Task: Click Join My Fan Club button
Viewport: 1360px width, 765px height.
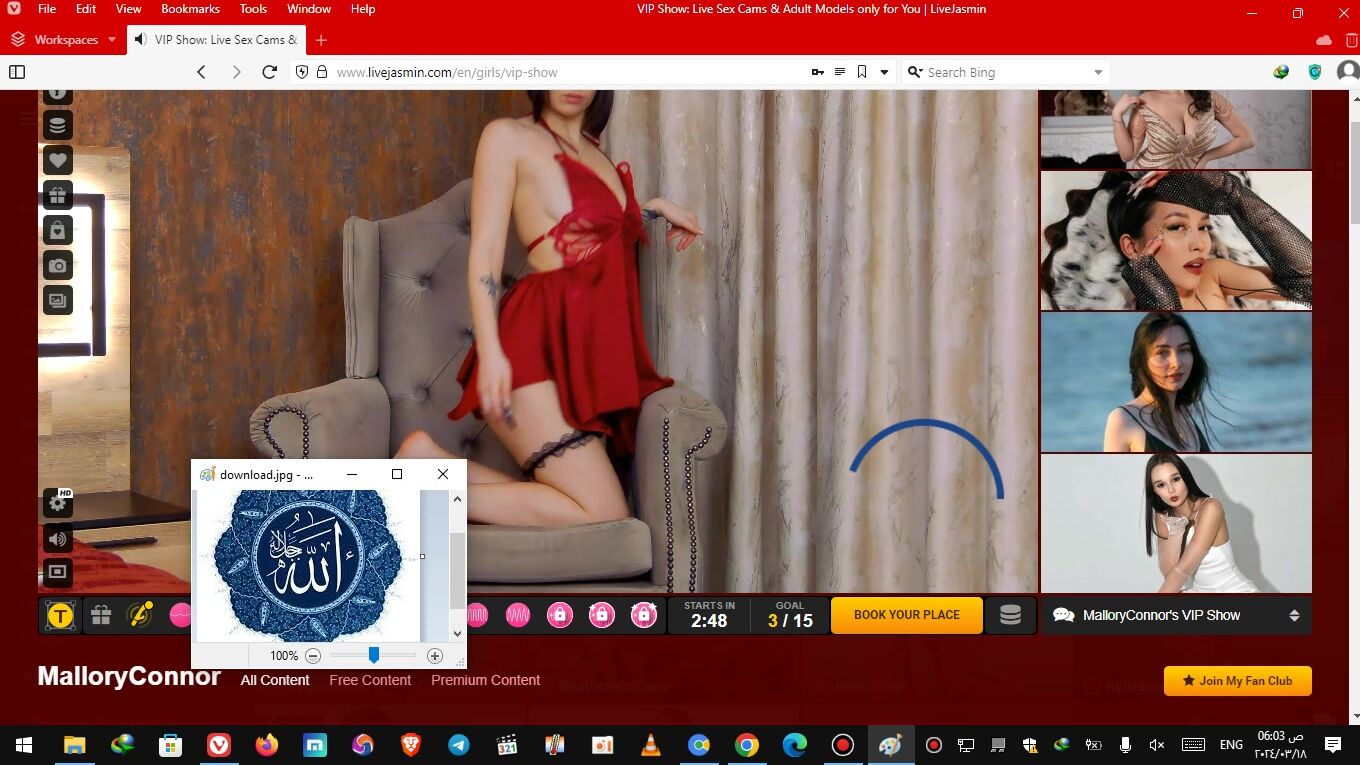Action: 1237,681
